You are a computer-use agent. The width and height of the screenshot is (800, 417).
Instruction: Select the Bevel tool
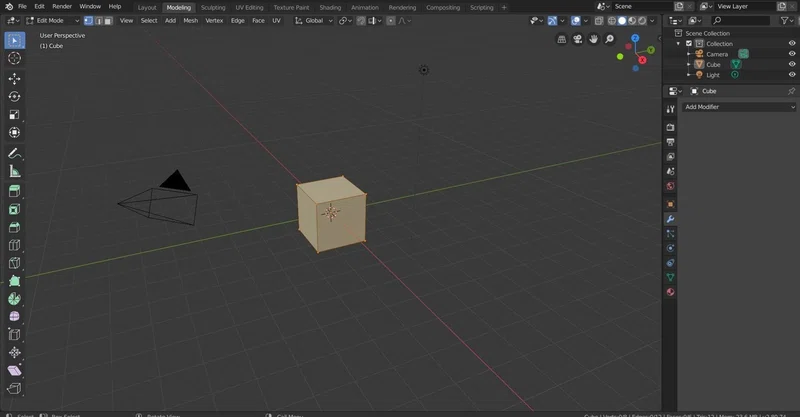click(x=14, y=227)
